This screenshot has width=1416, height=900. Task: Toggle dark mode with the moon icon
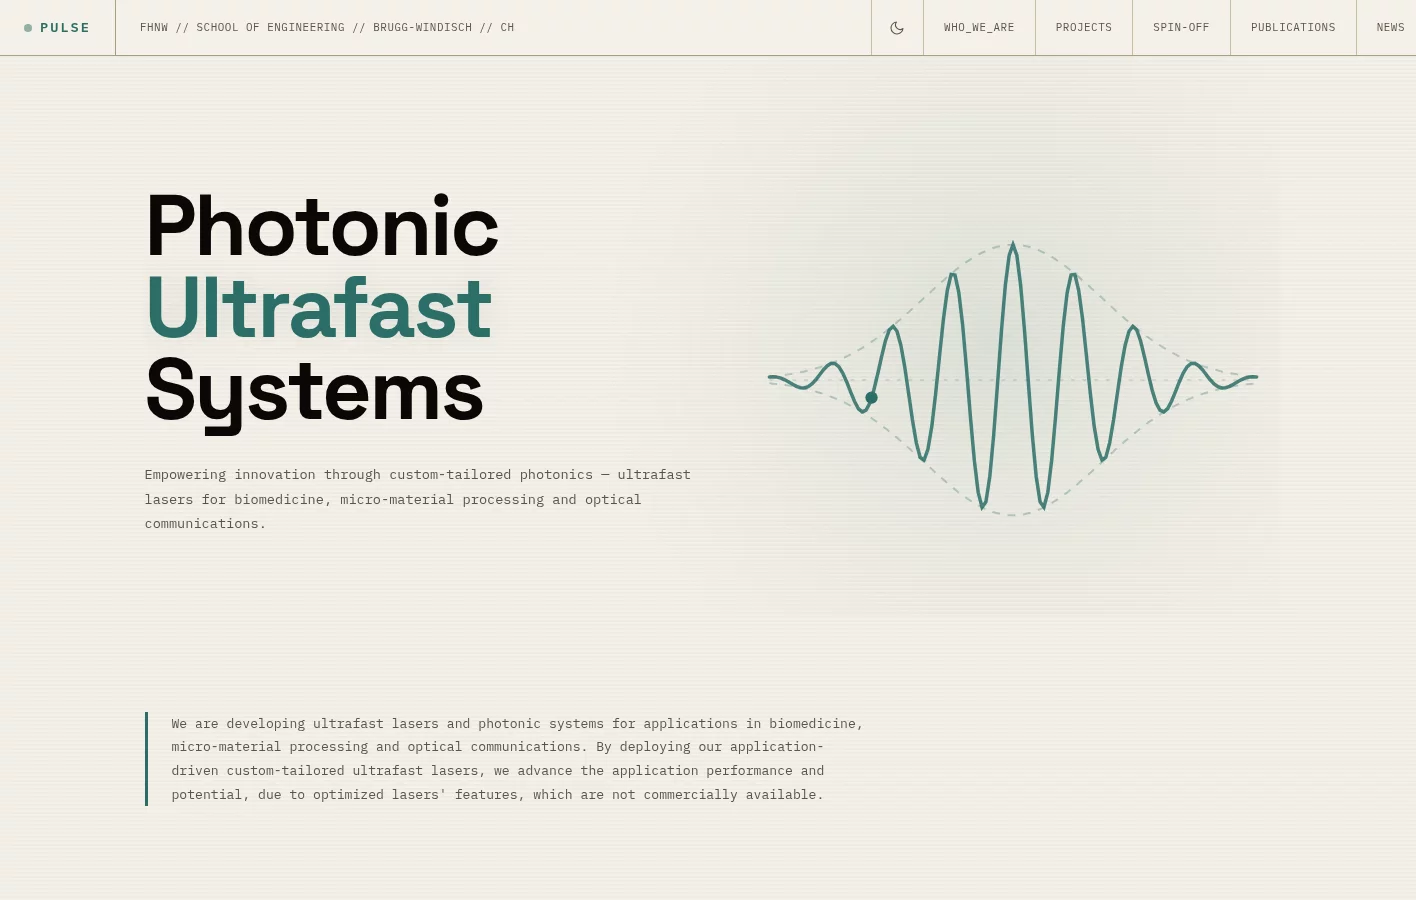897,28
